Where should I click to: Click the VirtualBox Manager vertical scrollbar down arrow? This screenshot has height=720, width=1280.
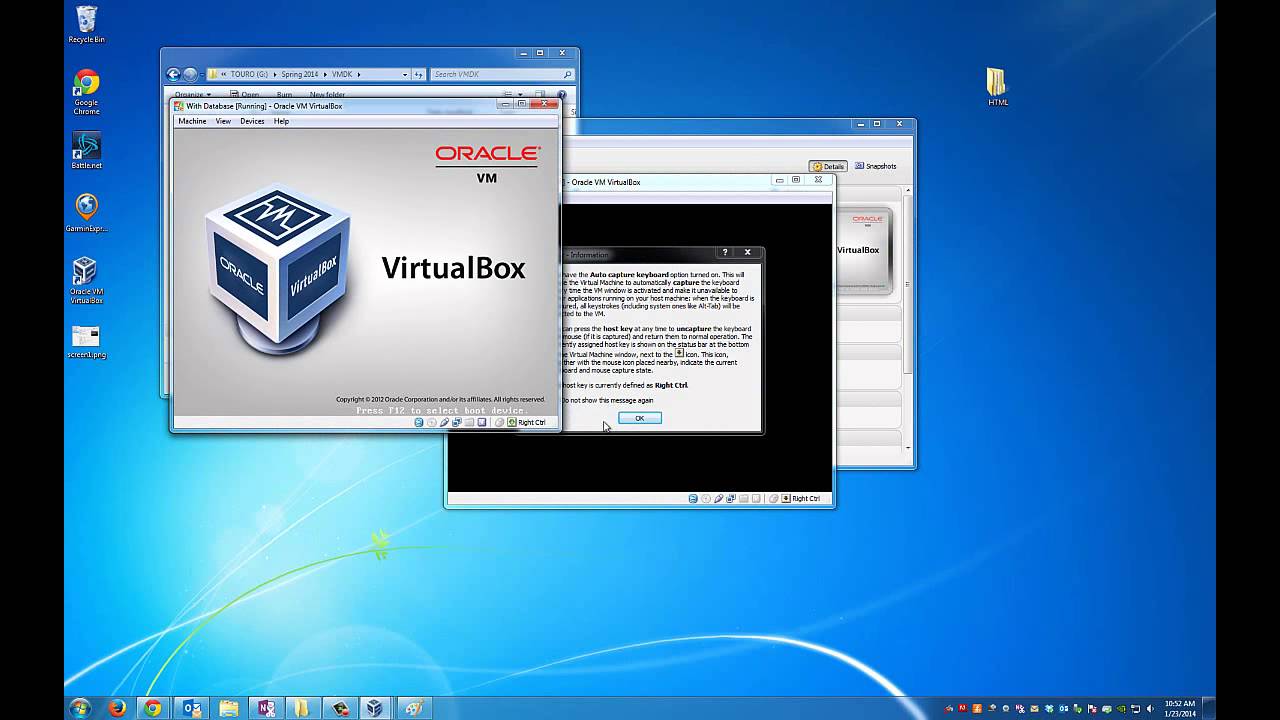908,447
